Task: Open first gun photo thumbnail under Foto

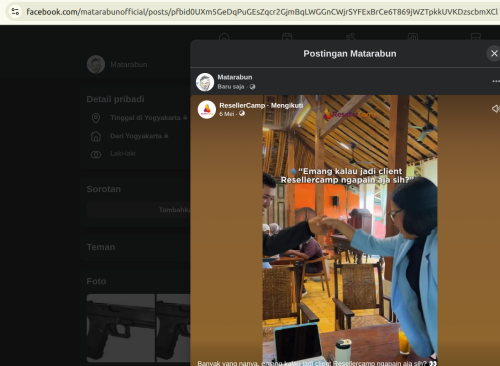Action: [x=121, y=328]
